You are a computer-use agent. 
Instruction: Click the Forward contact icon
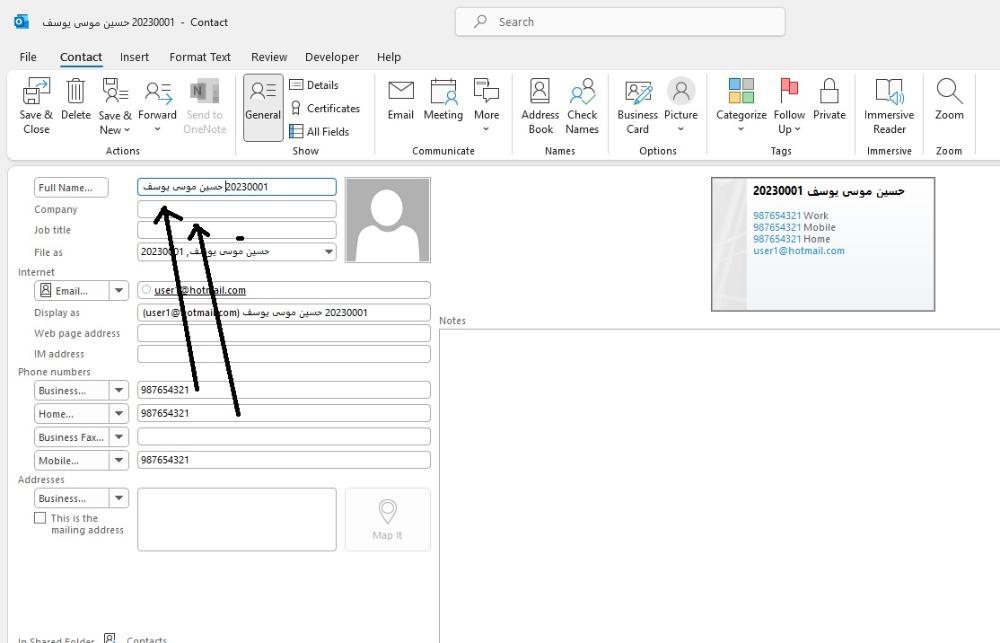158,92
